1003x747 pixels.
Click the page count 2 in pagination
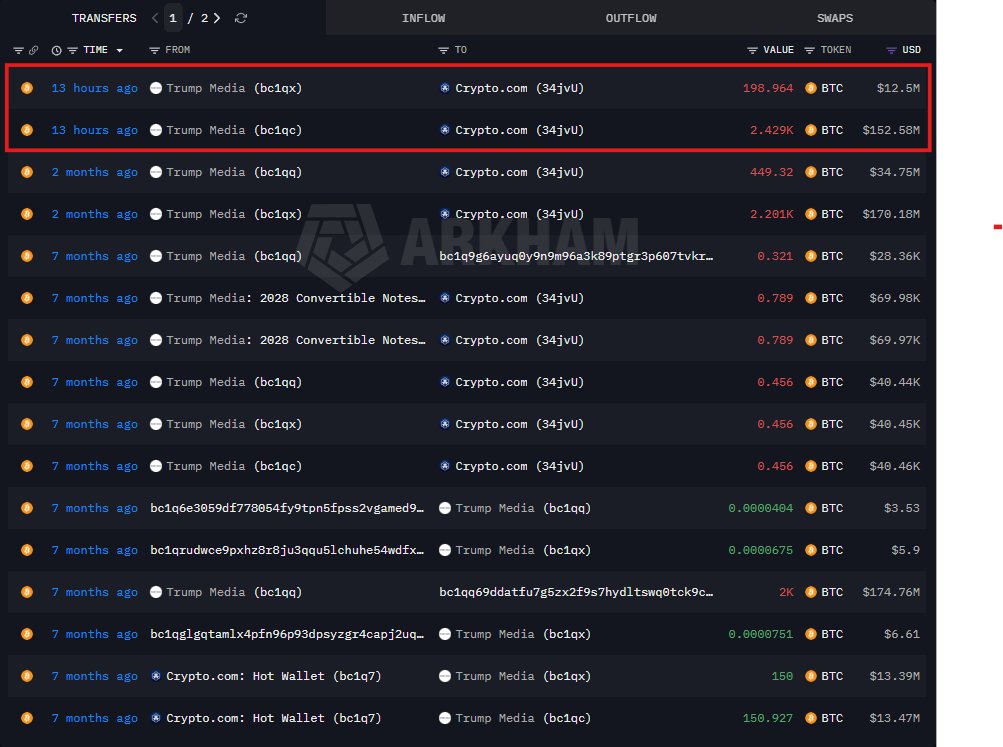[x=204, y=18]
